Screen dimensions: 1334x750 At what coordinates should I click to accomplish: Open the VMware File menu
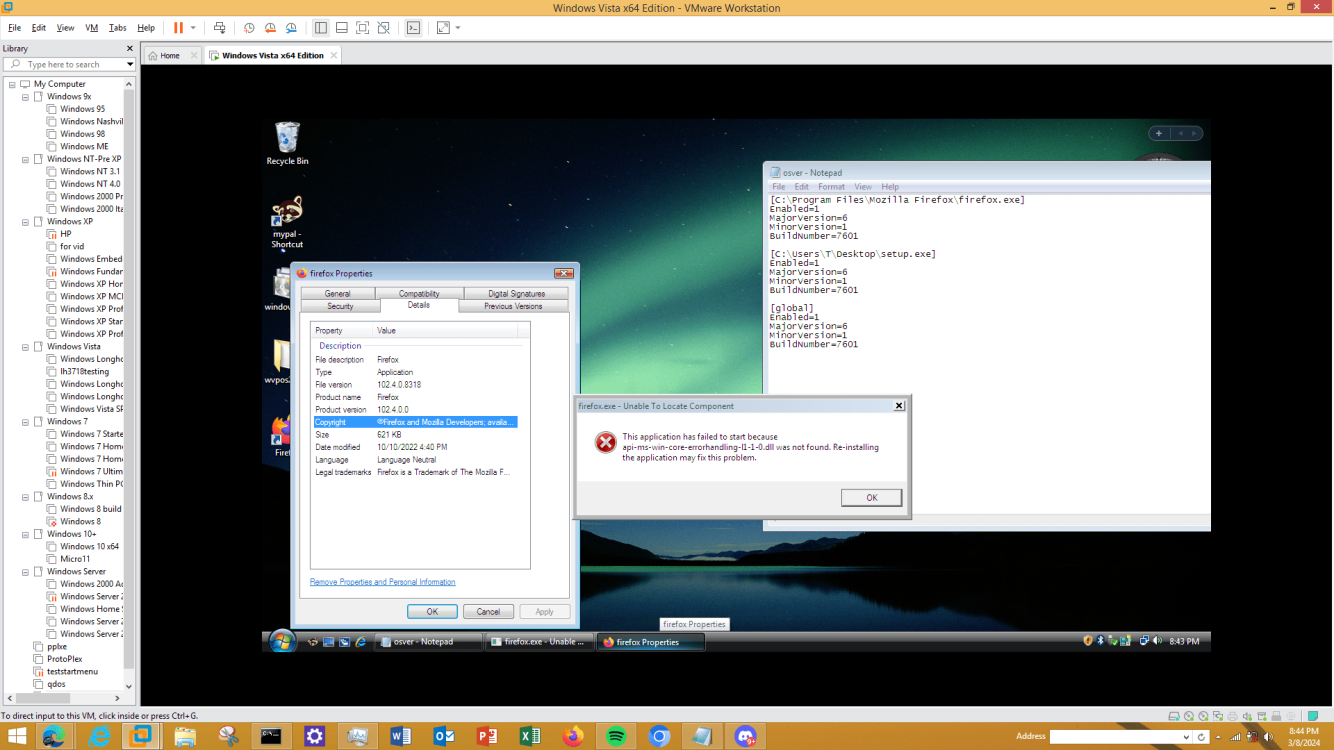coord(14,28)
